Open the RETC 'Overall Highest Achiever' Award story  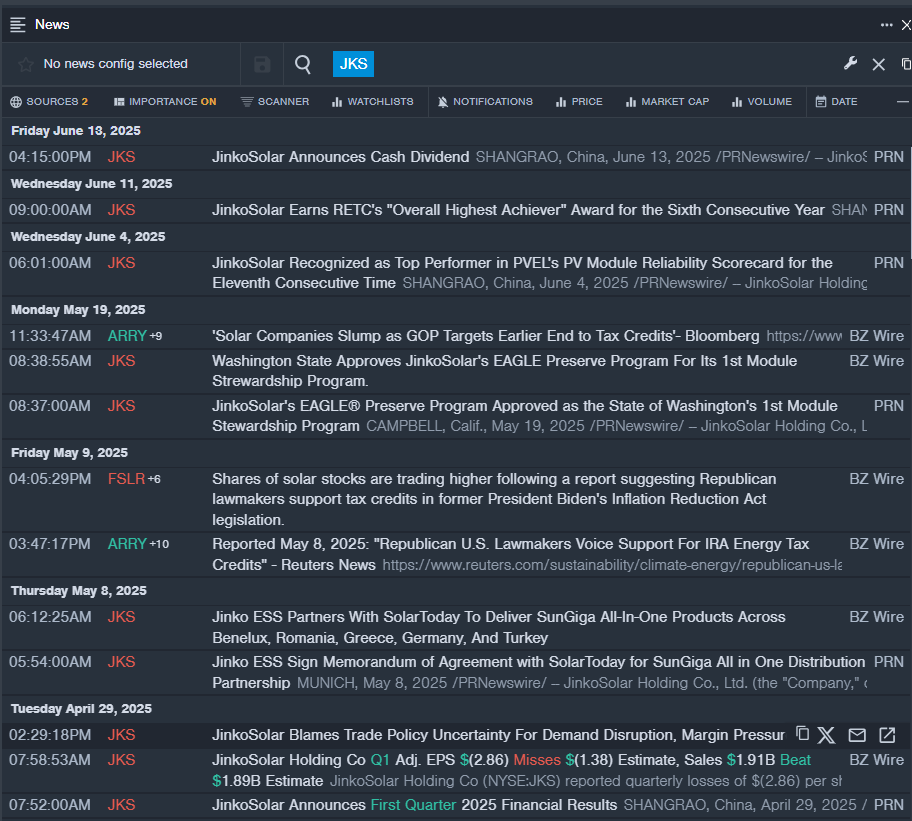coord(518,210)
